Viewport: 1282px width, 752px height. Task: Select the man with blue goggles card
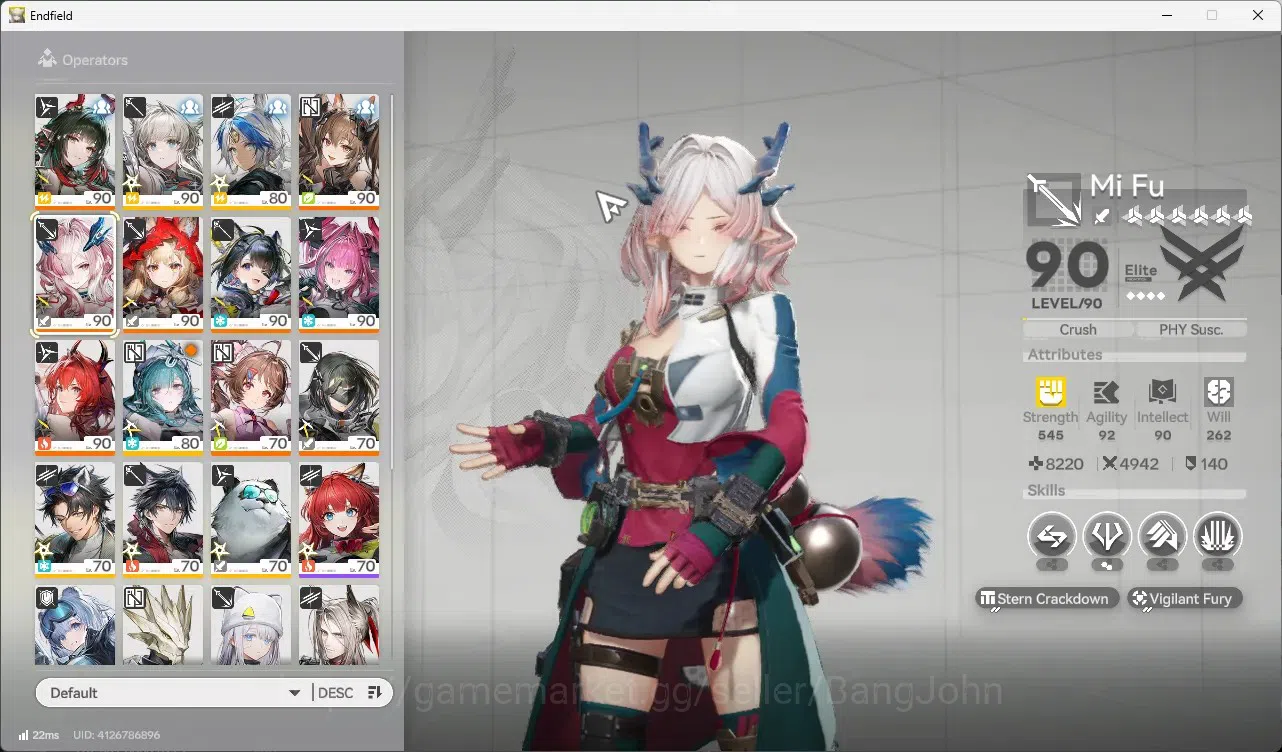tap(75, 520)
